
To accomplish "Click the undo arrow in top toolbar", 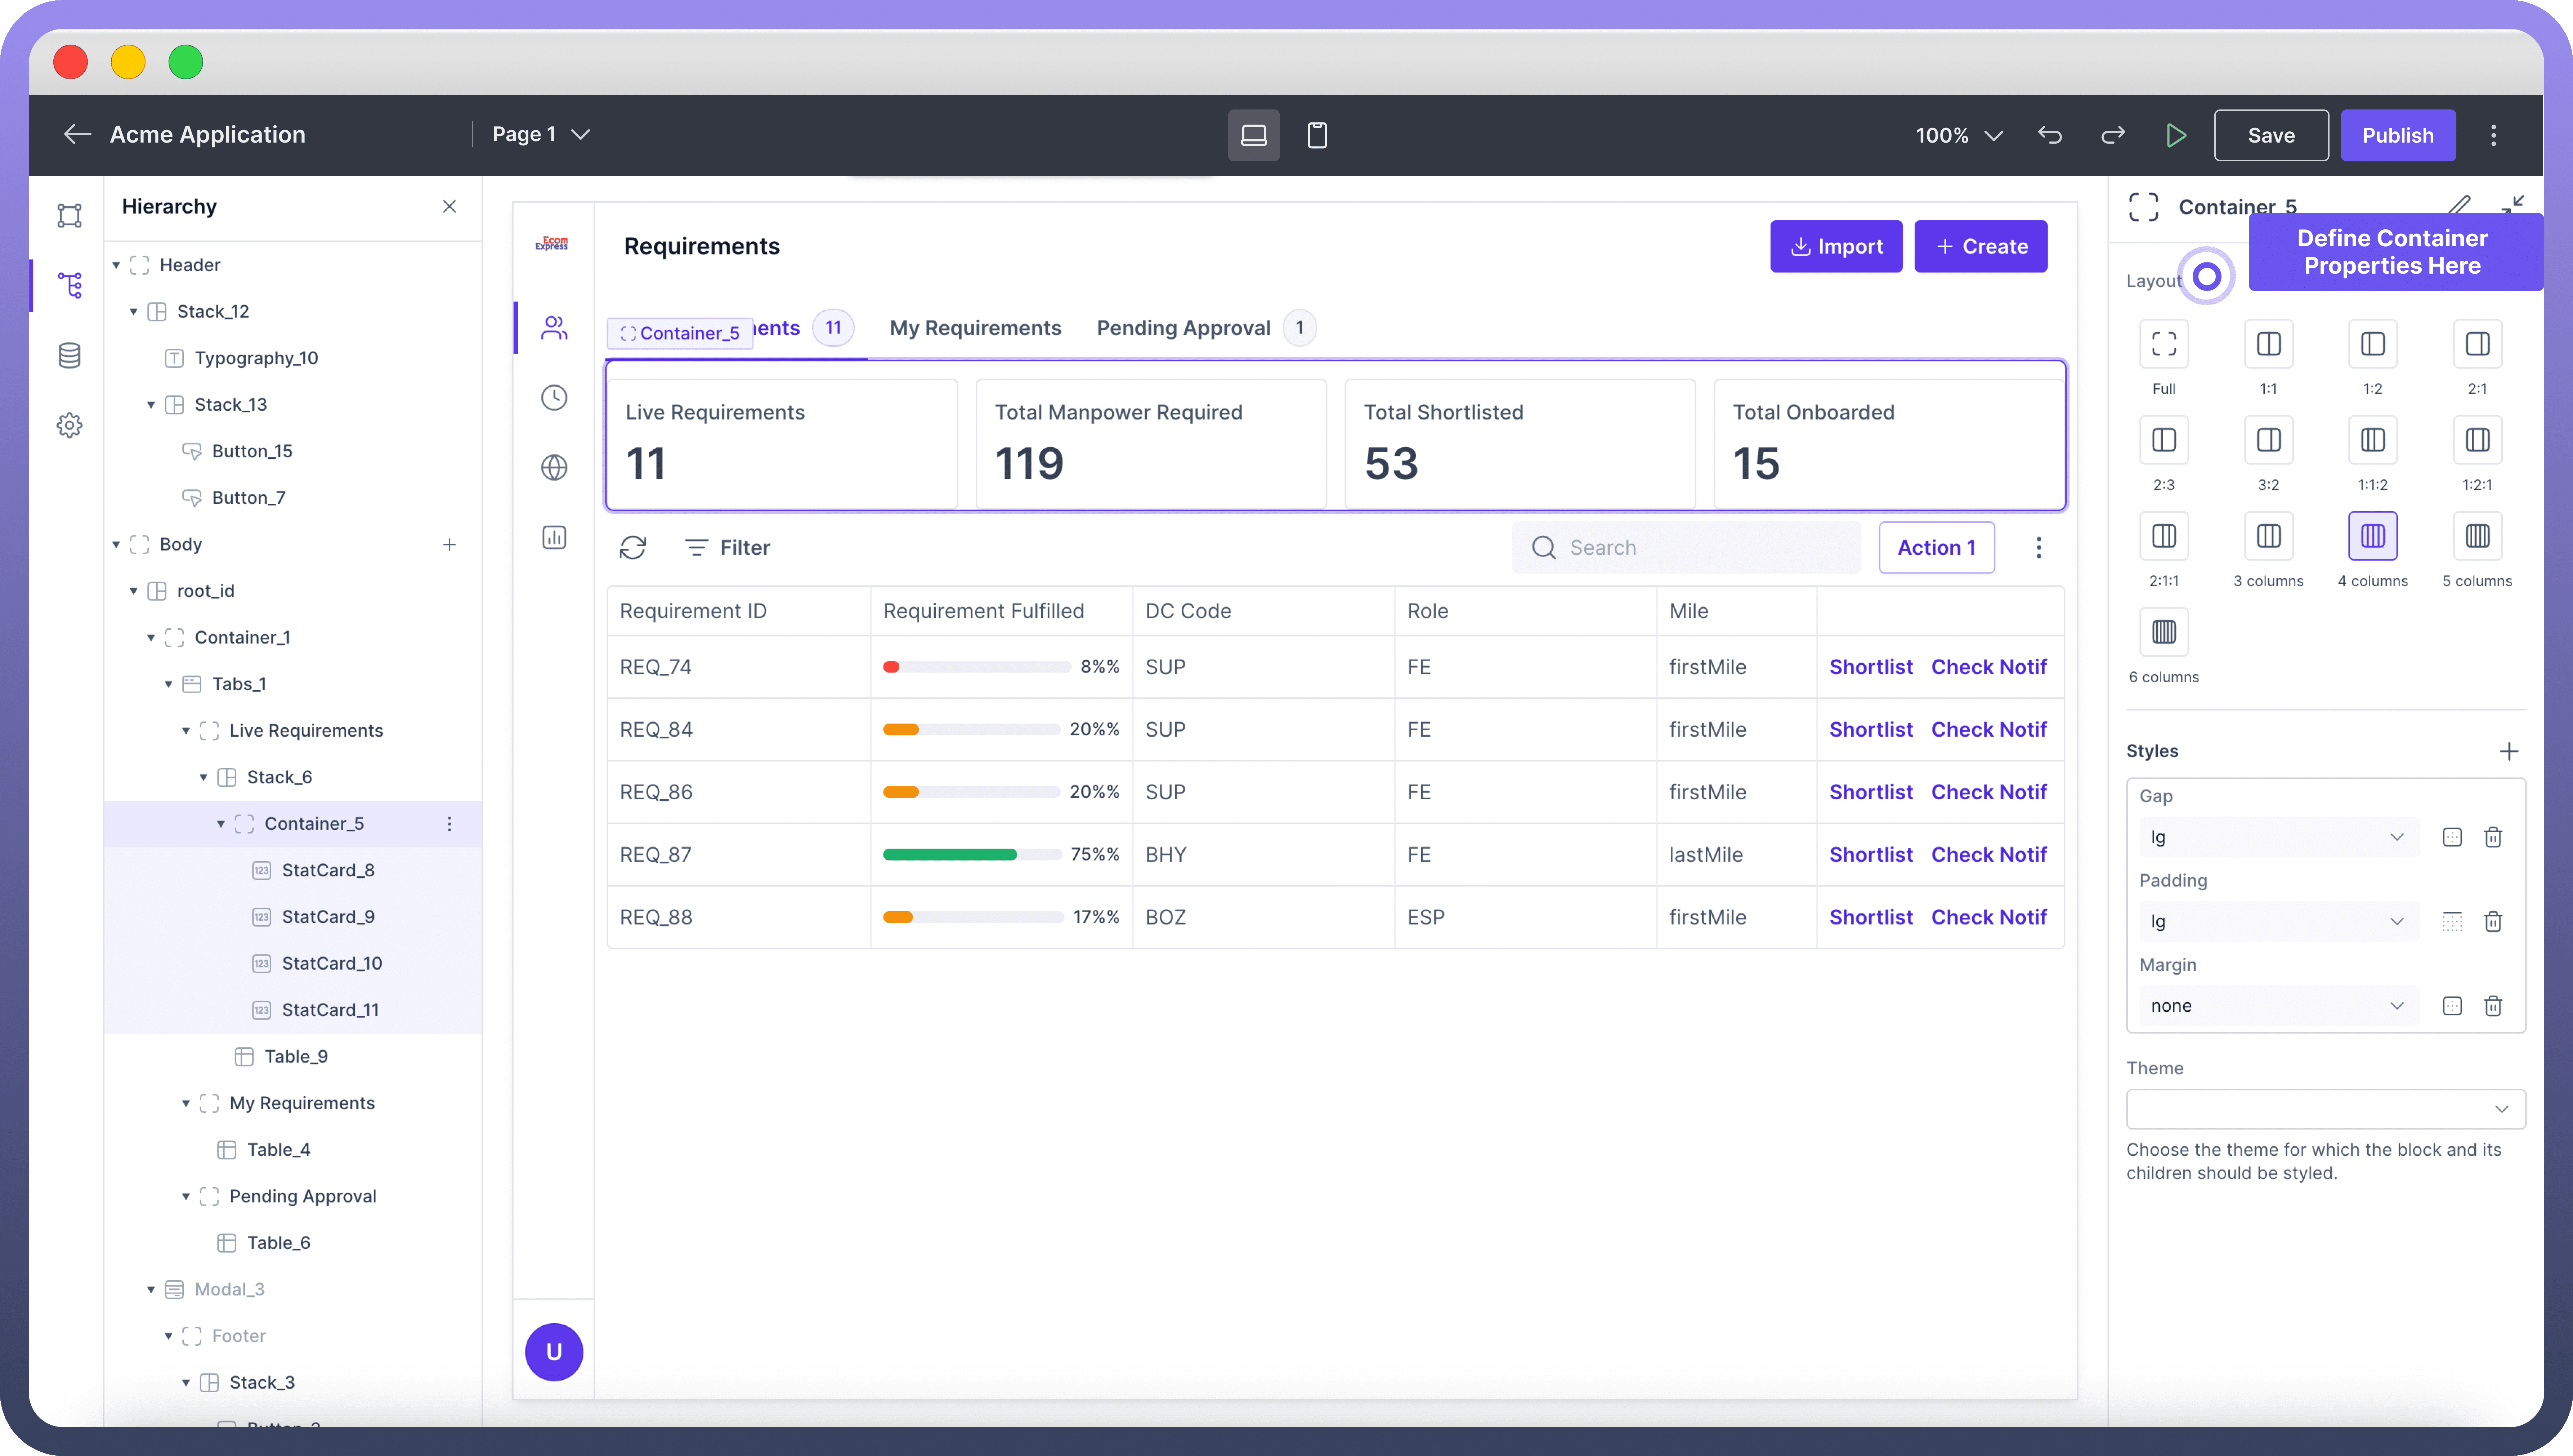I will point(2049,135).
